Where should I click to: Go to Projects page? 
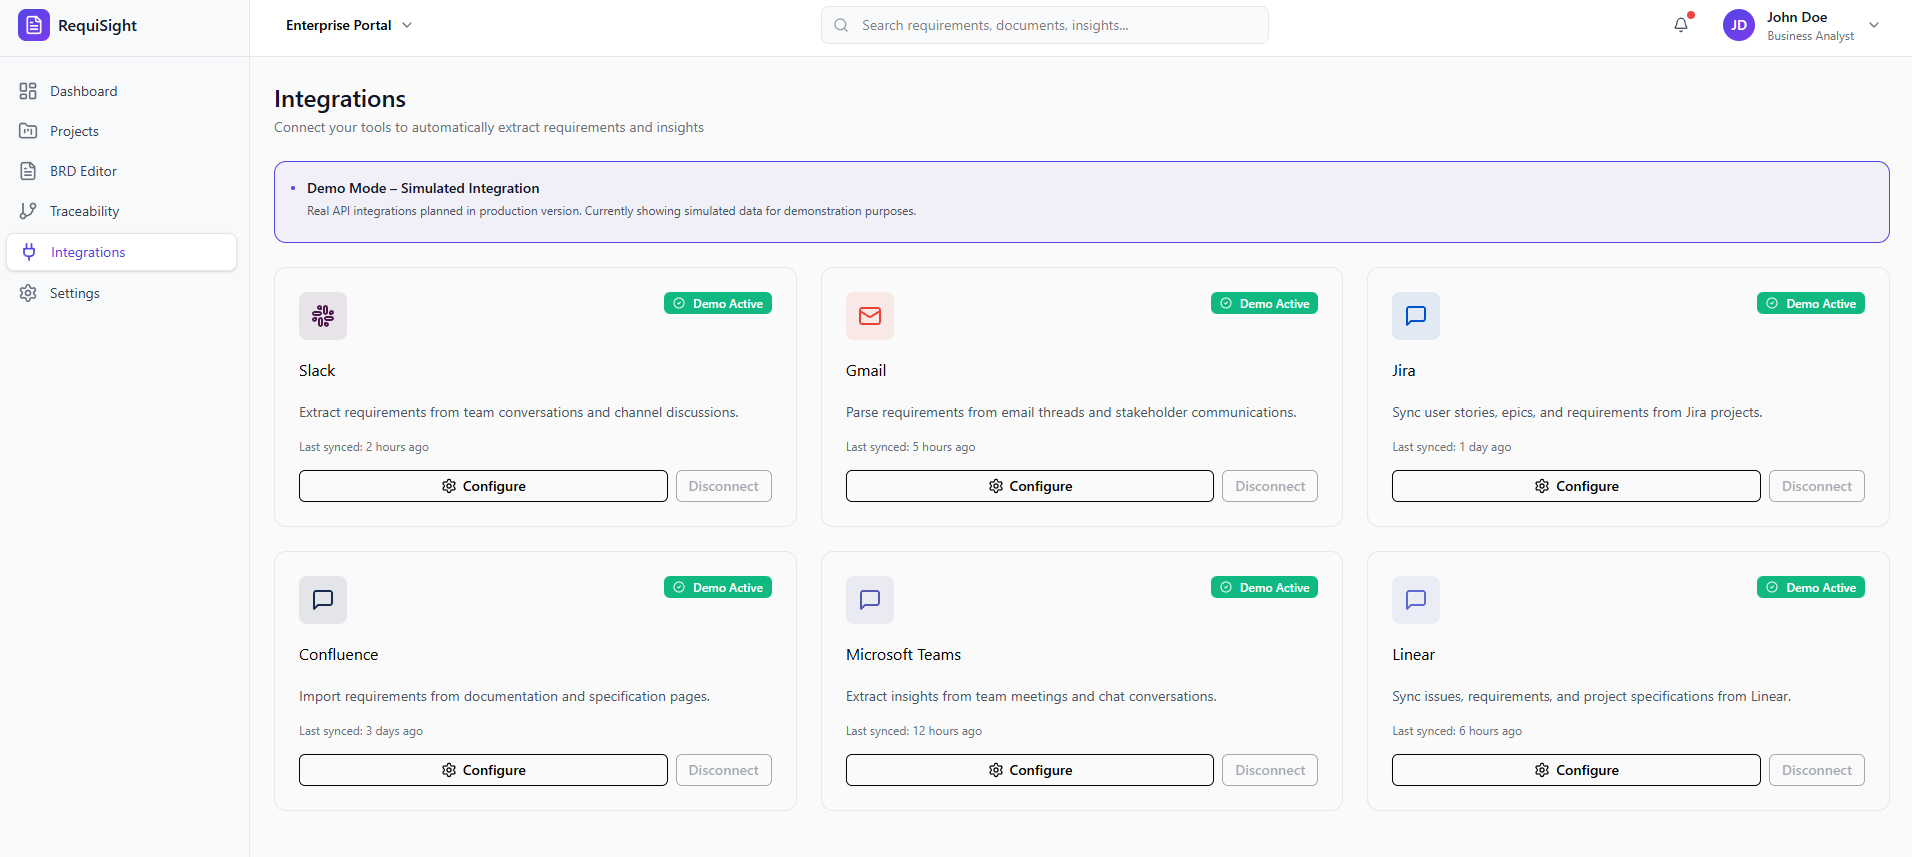pyautogui.click(x=122, y=131)
